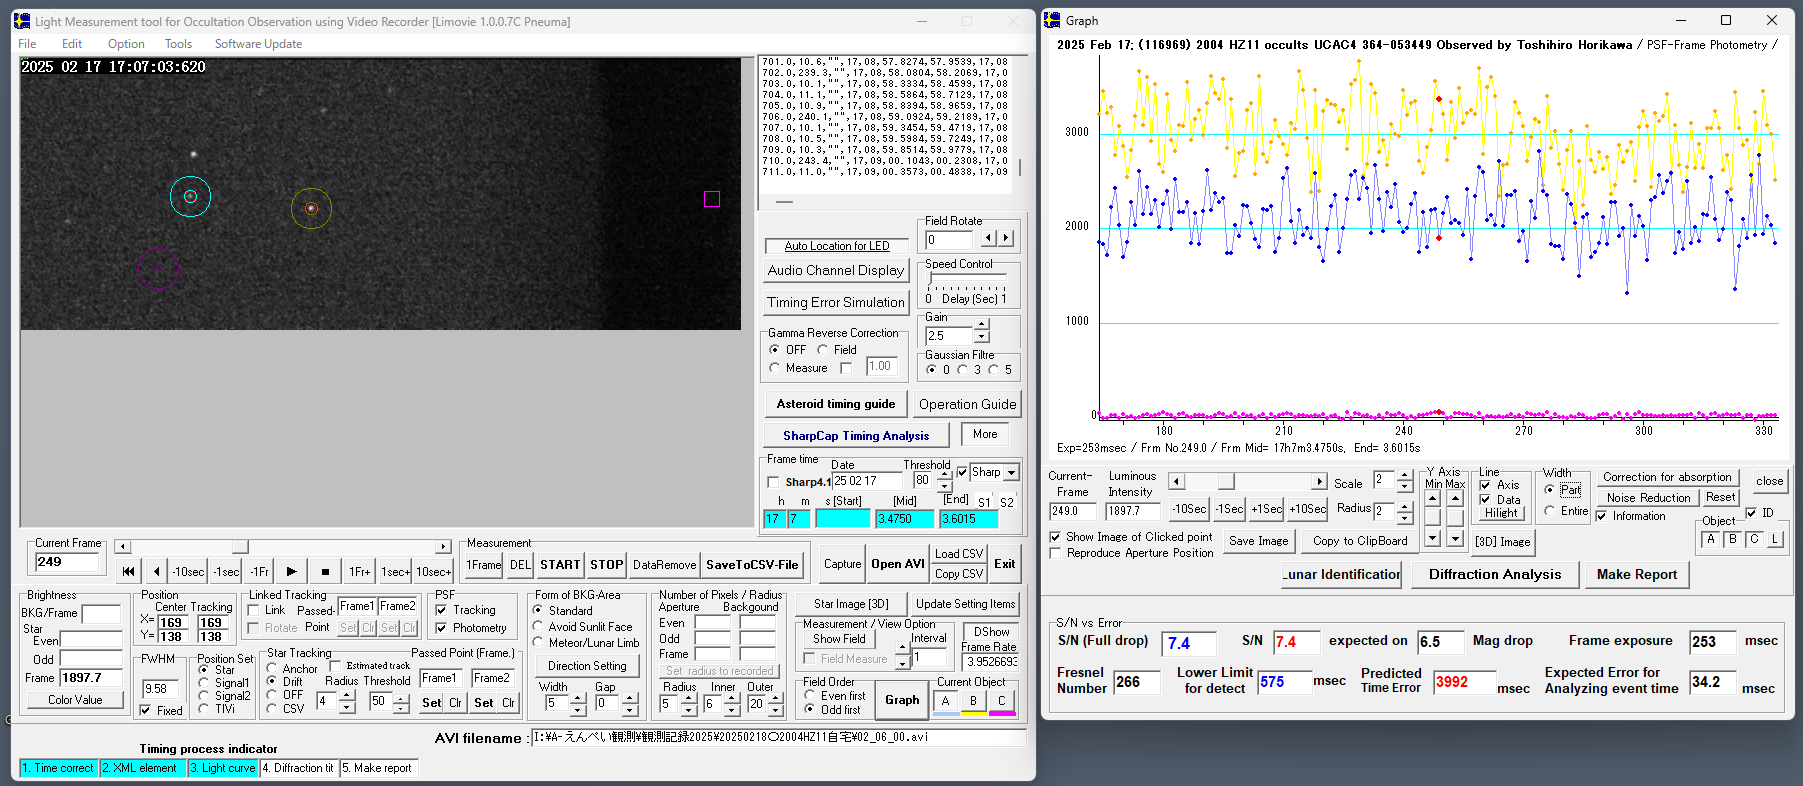Click the reverse play triangle button
Viewport: 1803px width, 786px height.
156,572
